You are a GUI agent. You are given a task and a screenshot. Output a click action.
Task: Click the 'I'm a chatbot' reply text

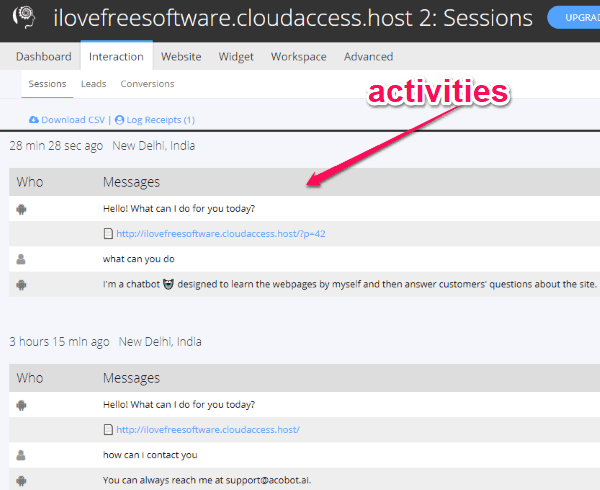350,284
